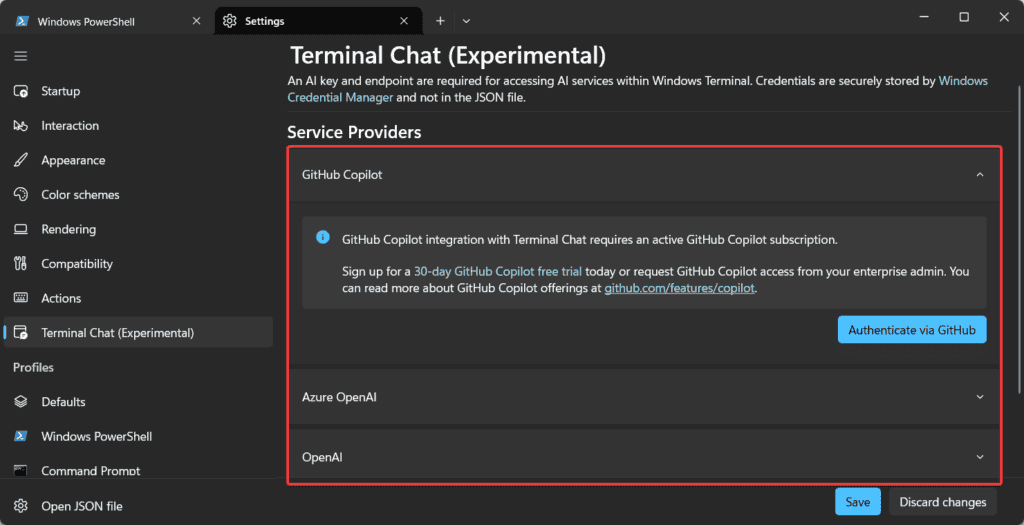Screen dimensions: 1024x525
Task: Open the 30-day GitHub Copilot free trial link
Action: coord(498,271)
